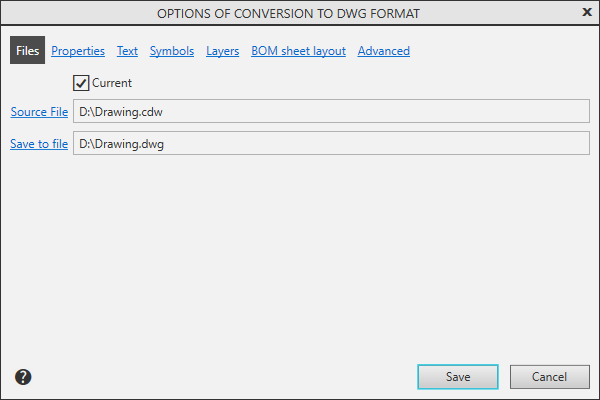
Task: Switch to the Advanced tab
Action: click(383, 51)
